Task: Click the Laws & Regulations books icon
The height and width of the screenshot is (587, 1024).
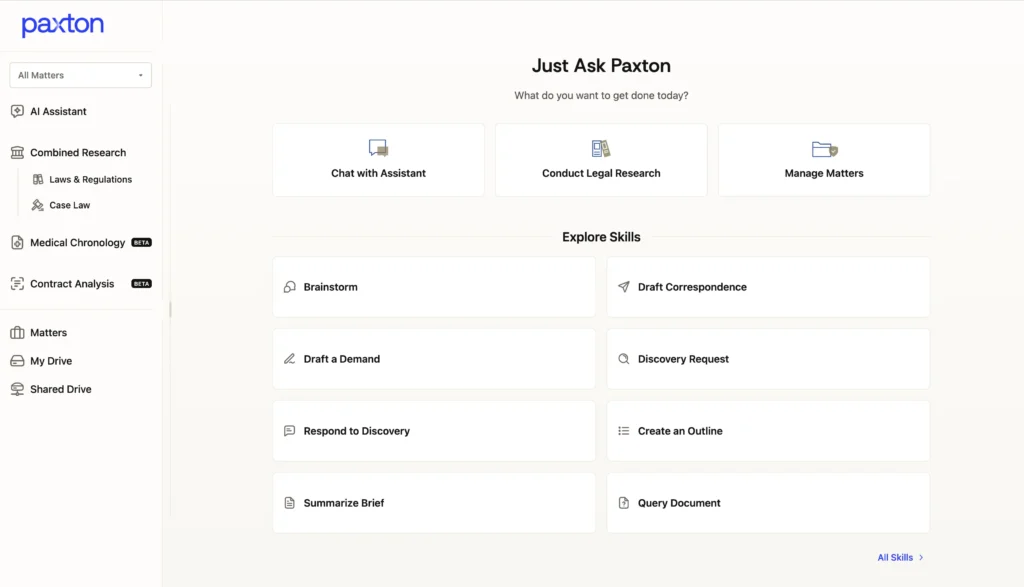Action: [38, 180]
